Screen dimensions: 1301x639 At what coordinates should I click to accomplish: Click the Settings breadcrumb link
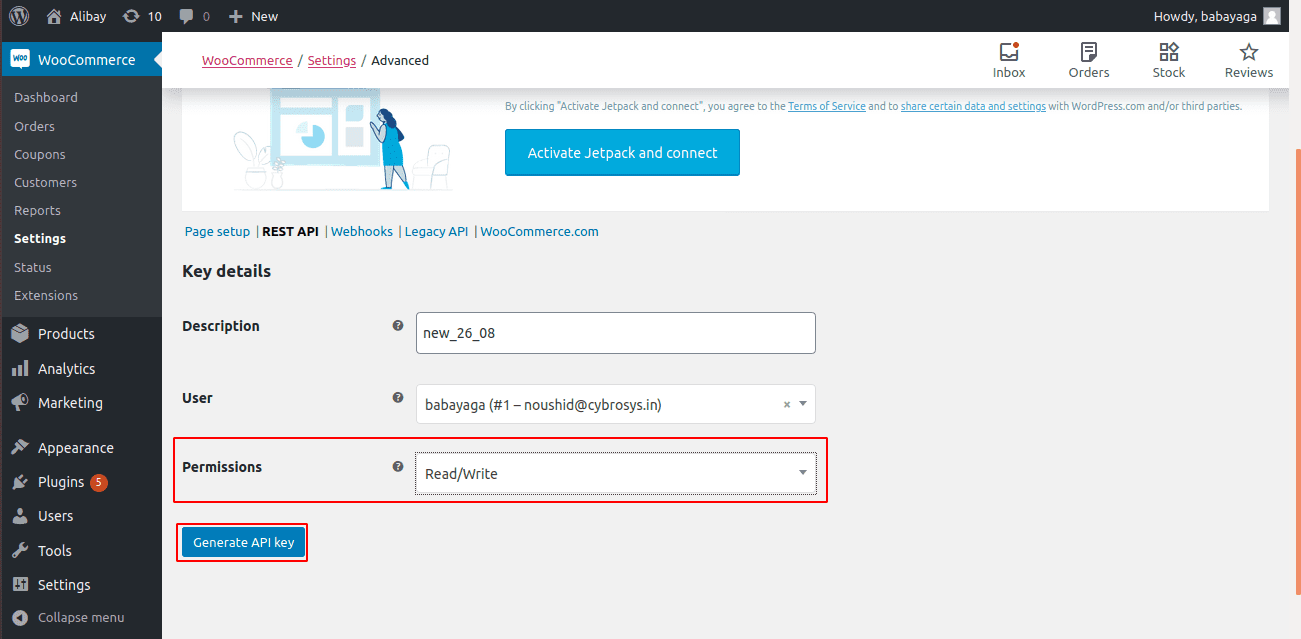click(x=332, y=60)
